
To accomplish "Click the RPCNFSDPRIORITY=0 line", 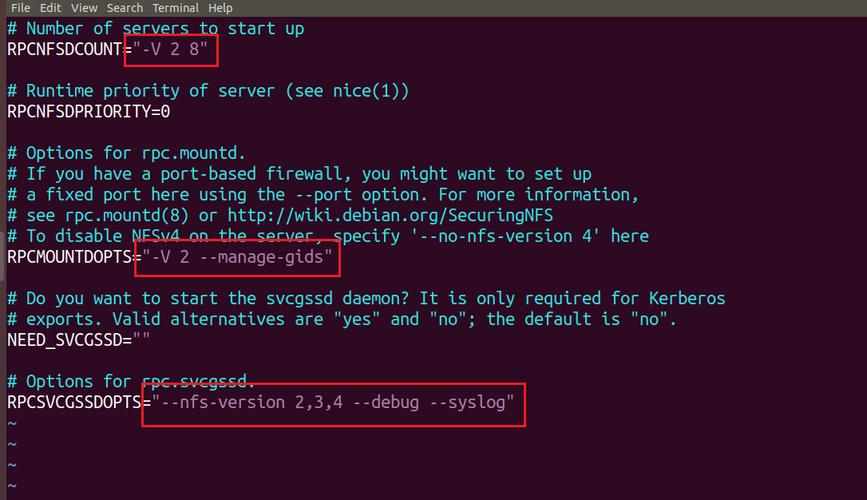I will point(88,111).
